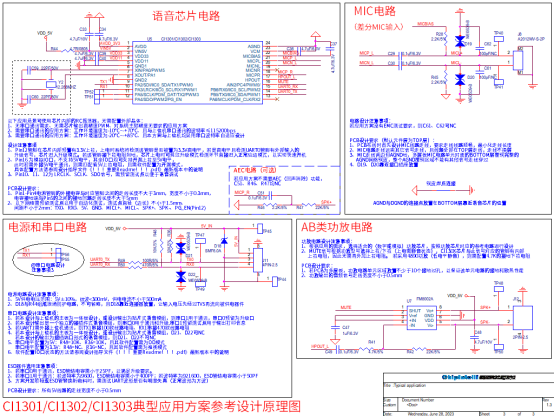554x417 pixels.
Task: Click the SPK- label in amplifier circuit
Action: 485,322
